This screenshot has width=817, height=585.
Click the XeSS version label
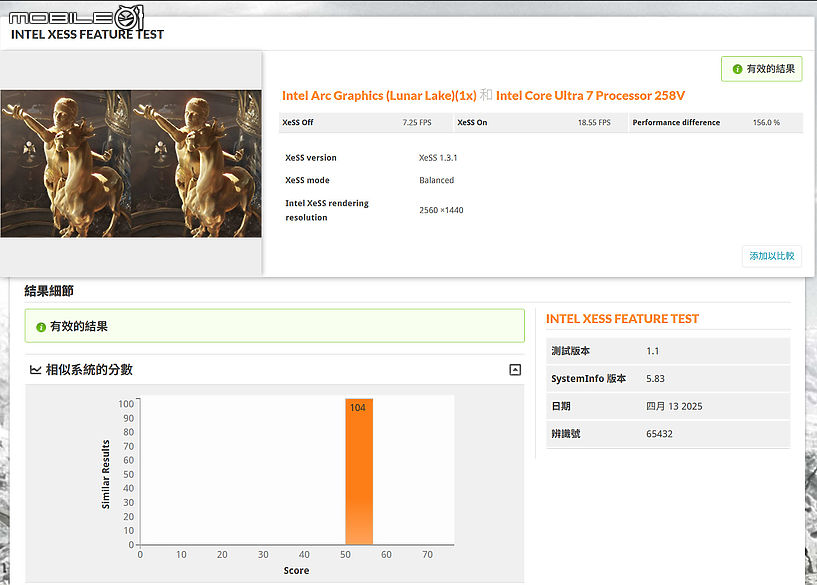tap(311, 158)
